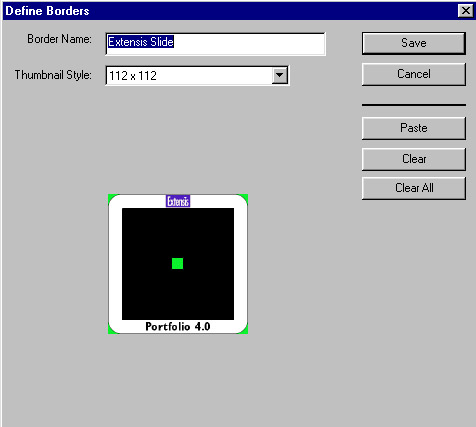Click the Border Name label
The image size is (476, 427).
coord(59,39)
